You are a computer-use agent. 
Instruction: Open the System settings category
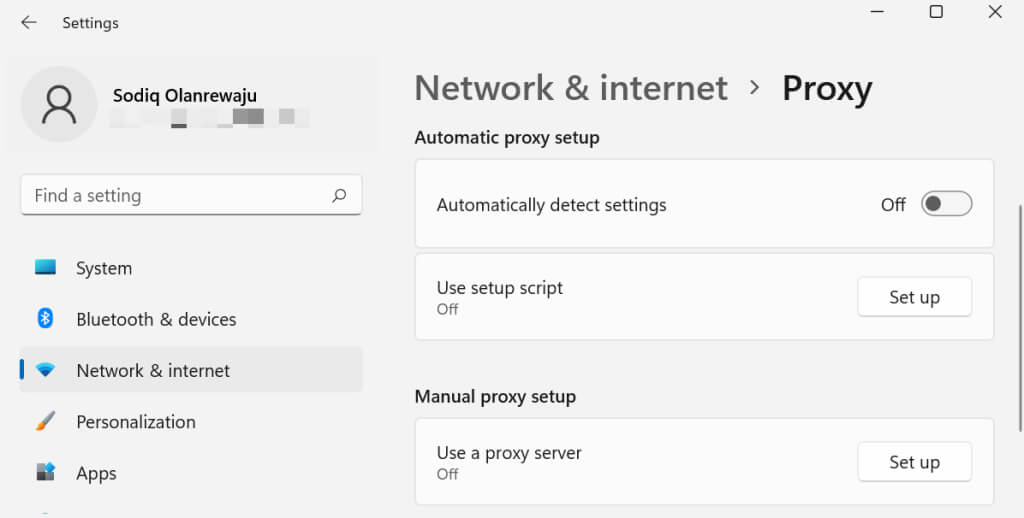(104, 268)
